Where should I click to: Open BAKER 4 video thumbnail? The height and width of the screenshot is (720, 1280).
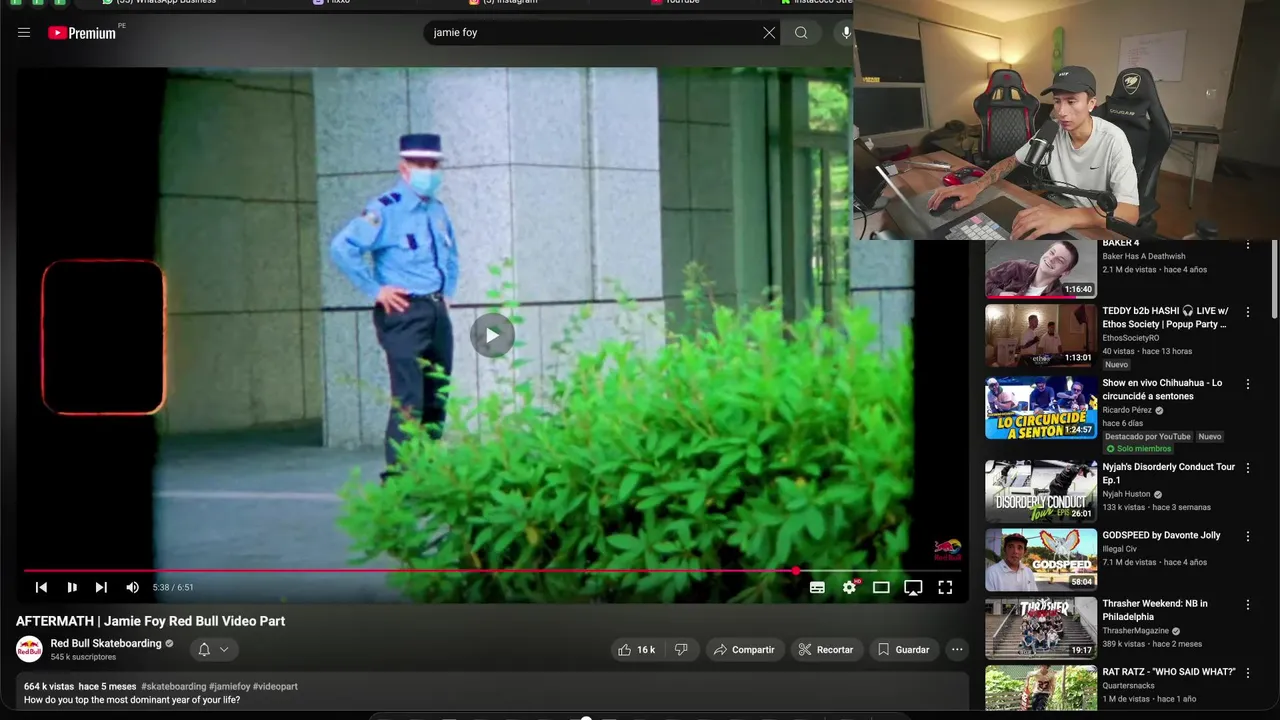(x=1041, y=268)
